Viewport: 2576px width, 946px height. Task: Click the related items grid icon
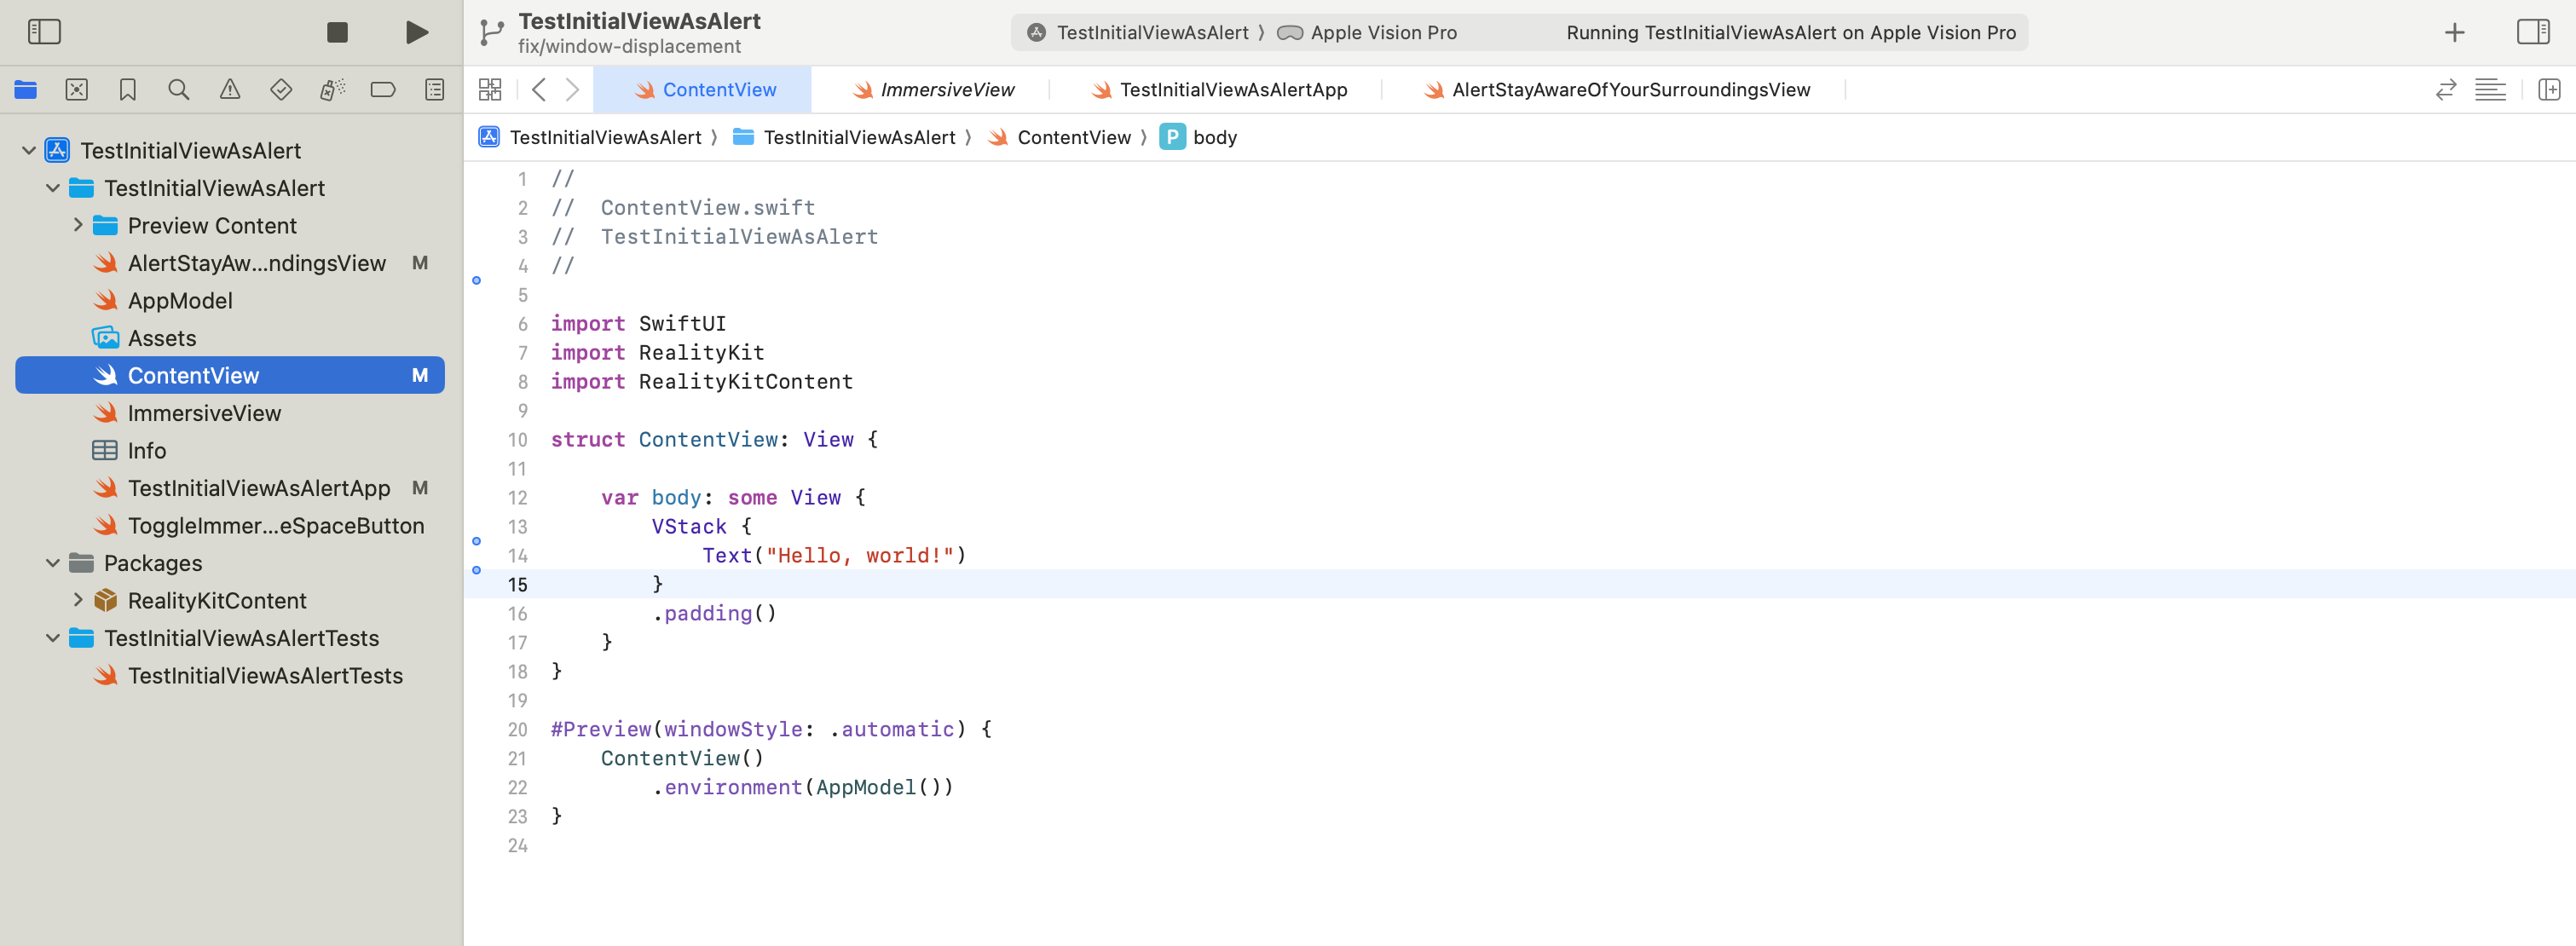[490, 90]
